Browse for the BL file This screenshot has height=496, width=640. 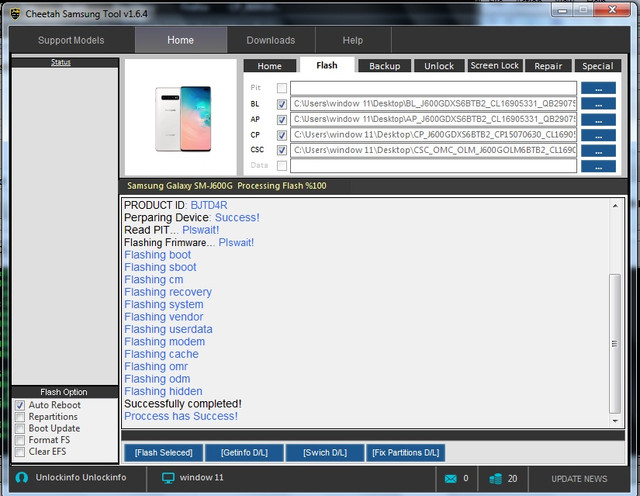[x=598, y=104]
